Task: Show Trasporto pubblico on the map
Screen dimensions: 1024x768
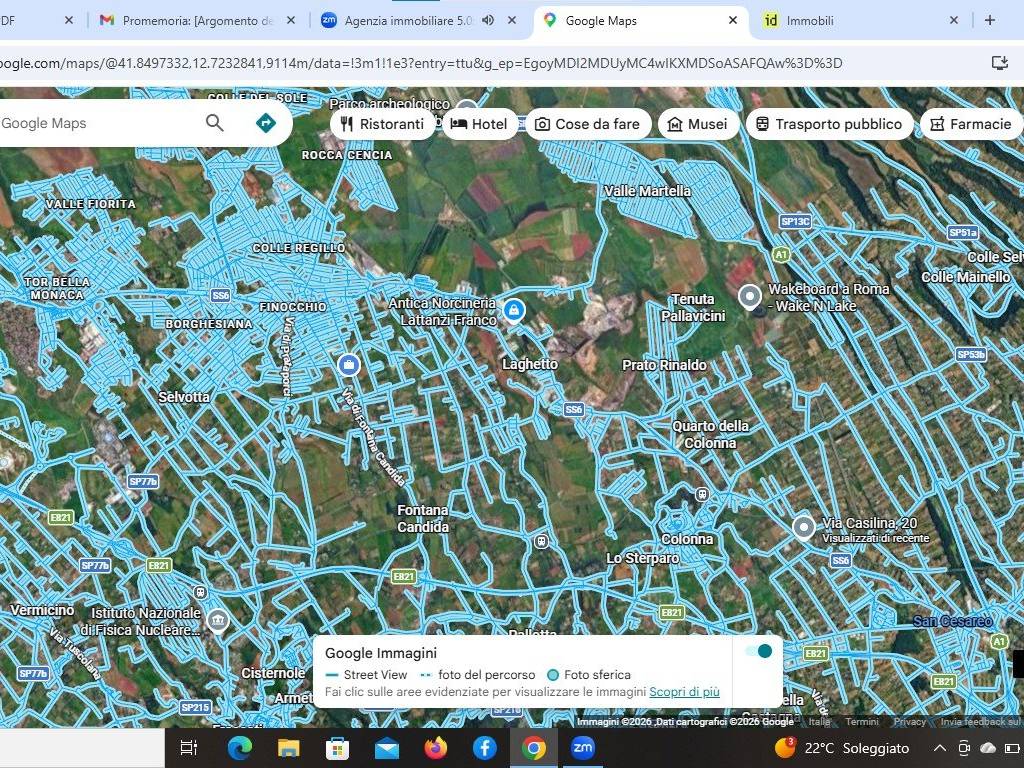Action: 829,124
